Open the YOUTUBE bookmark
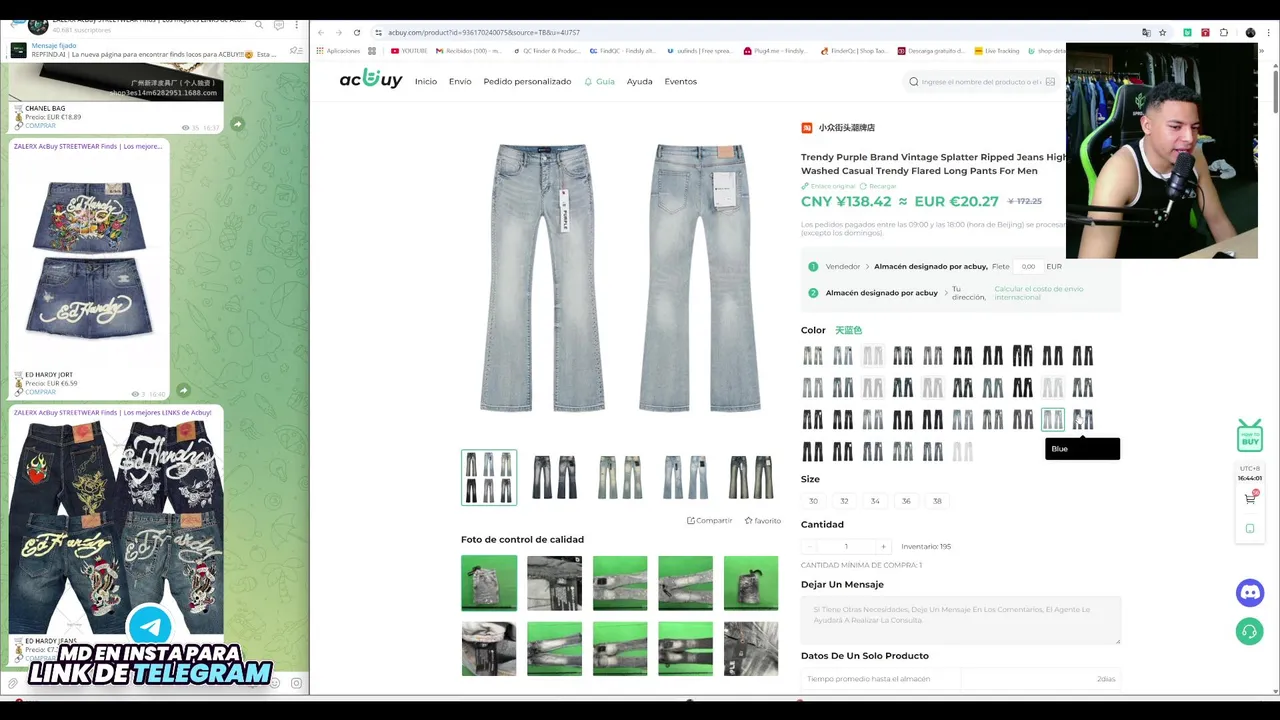 (x=409, y=51)
